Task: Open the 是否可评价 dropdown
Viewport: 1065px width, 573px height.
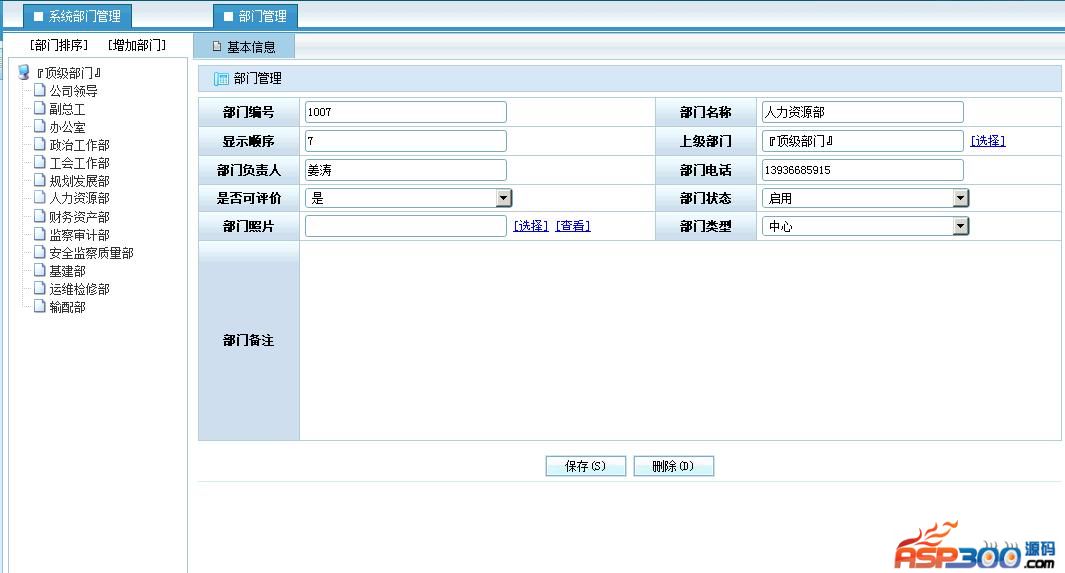Action: [x=503, y=198]
